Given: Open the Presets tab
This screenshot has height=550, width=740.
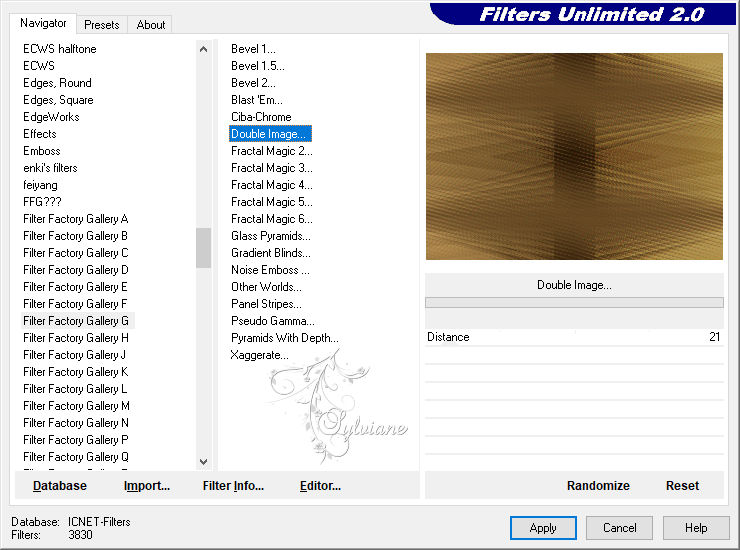Looking at the screenshot, I should click(101, 25).
